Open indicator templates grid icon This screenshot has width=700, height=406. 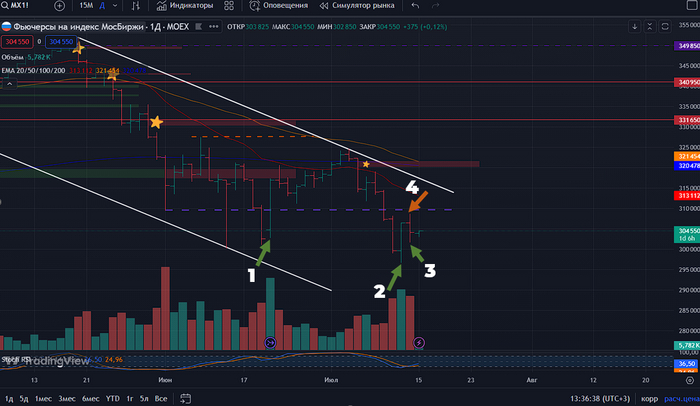pyautogui.click(x=229, y=5)
